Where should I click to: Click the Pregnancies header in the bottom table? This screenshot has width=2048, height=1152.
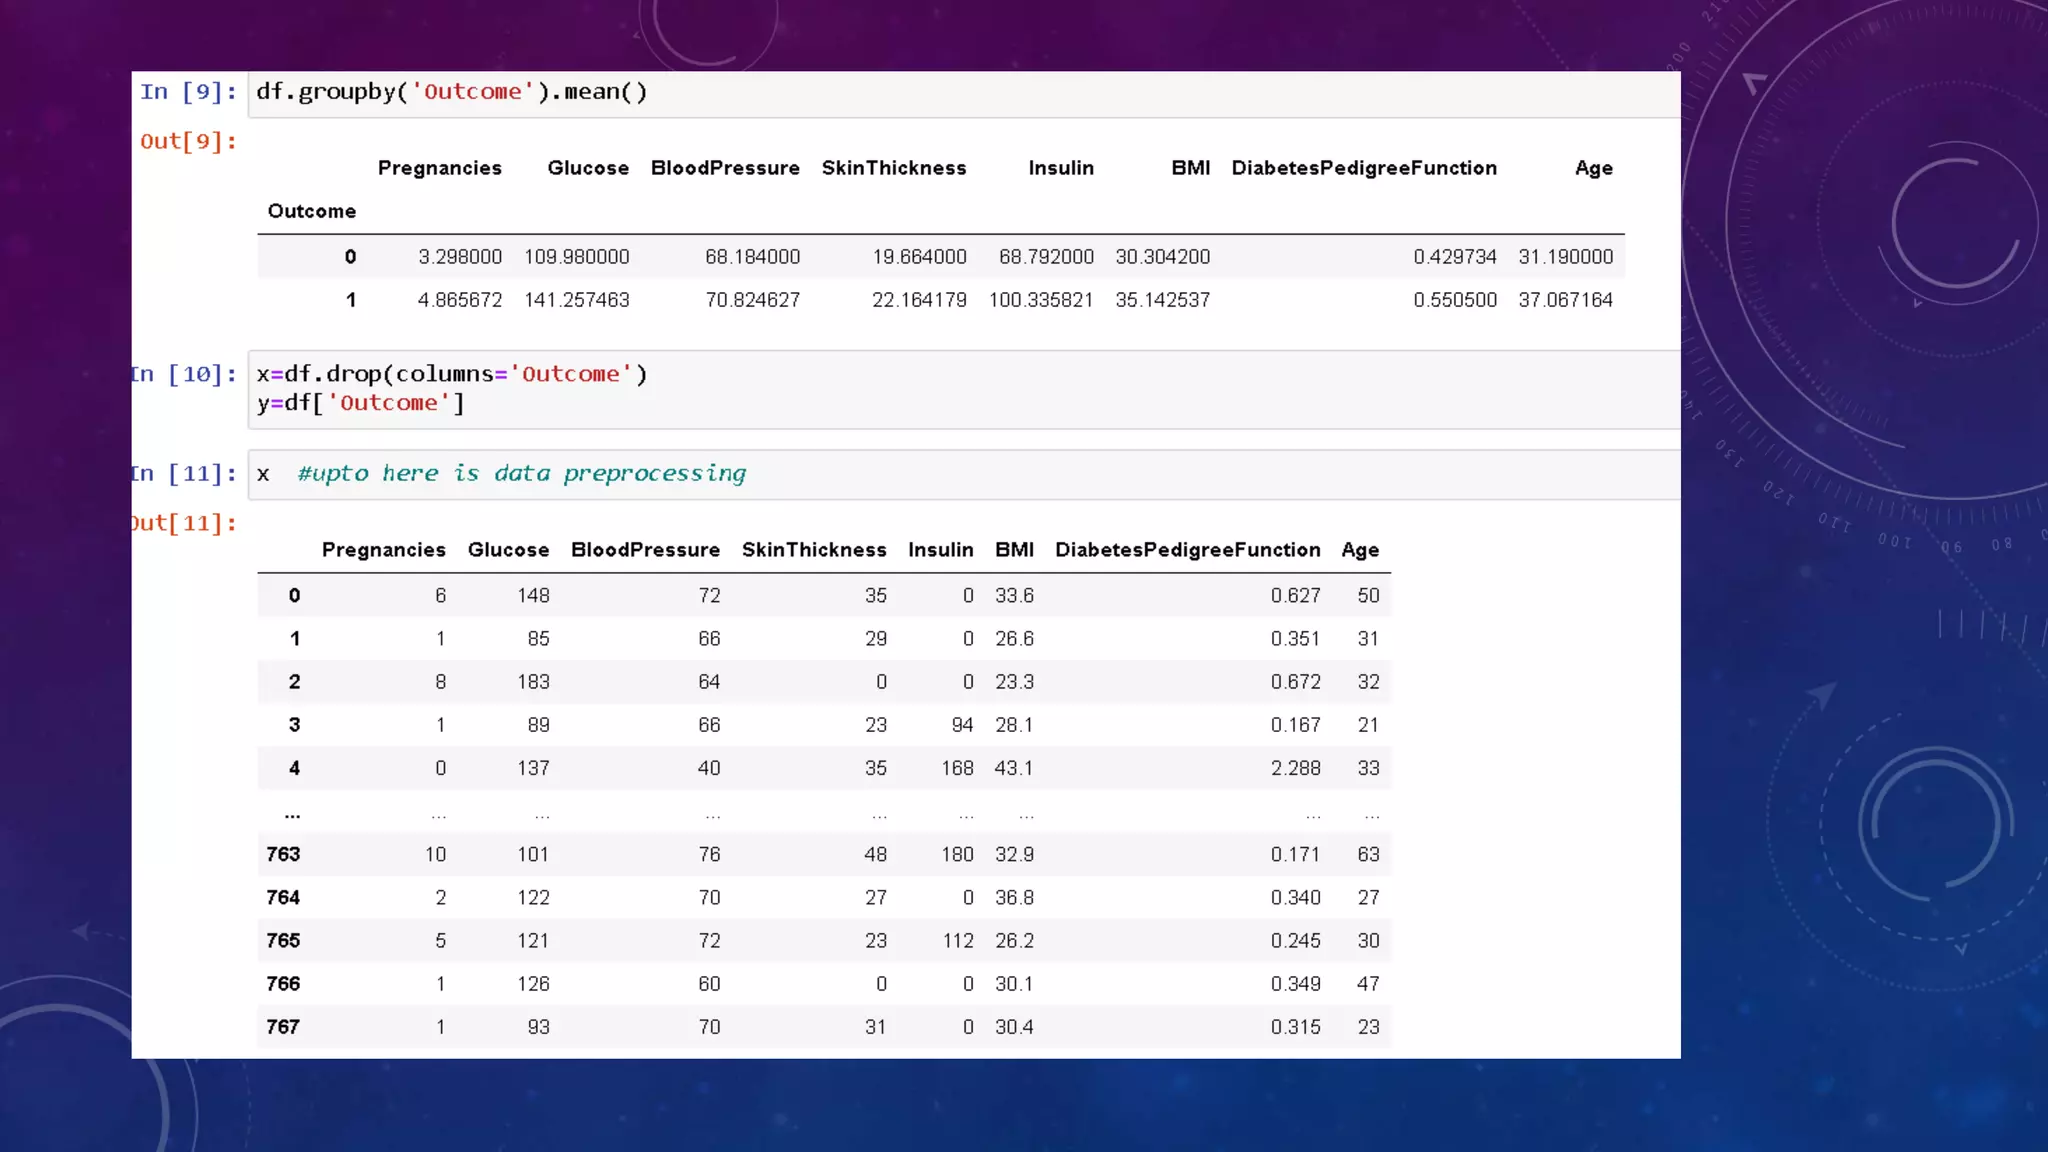tap(383, 550)
